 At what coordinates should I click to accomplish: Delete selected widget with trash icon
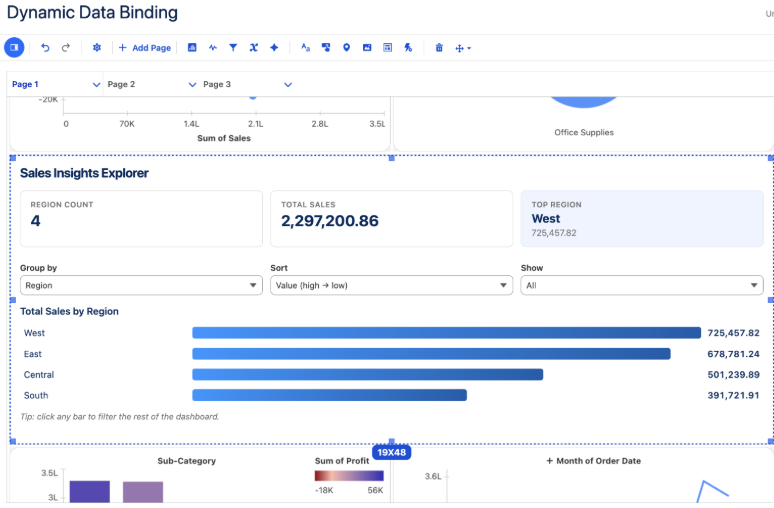439,47
